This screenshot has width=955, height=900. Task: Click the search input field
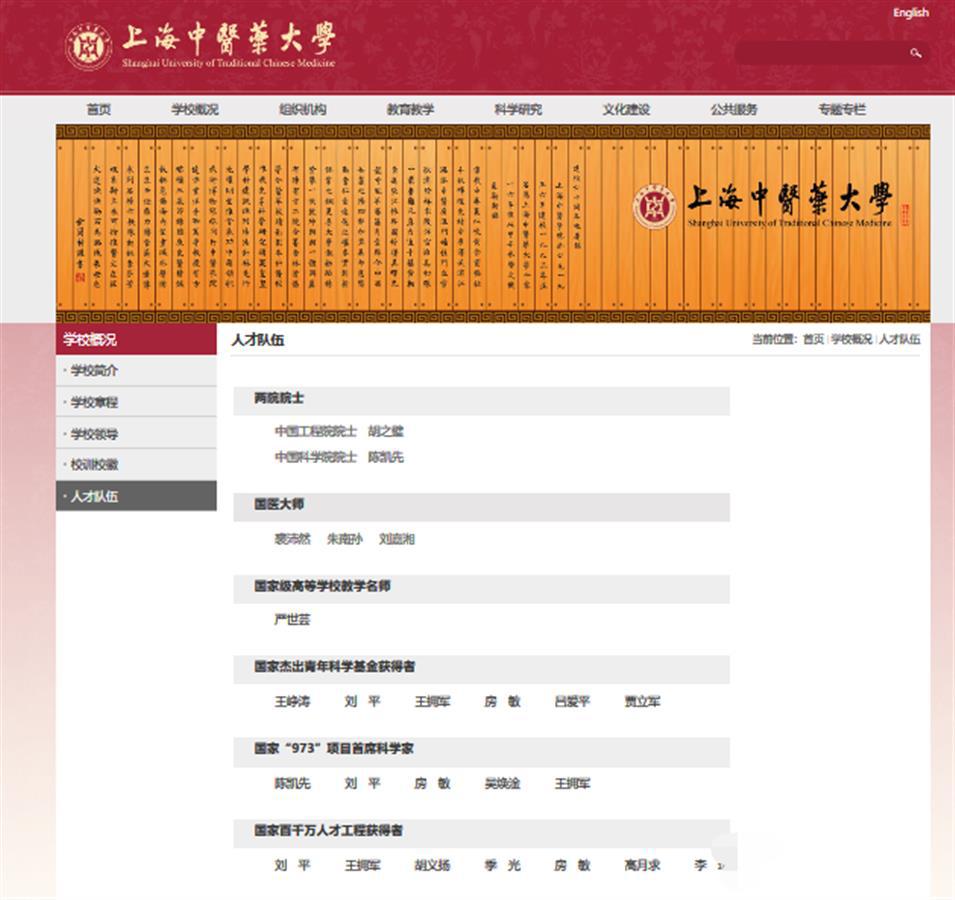pos(820,53)
